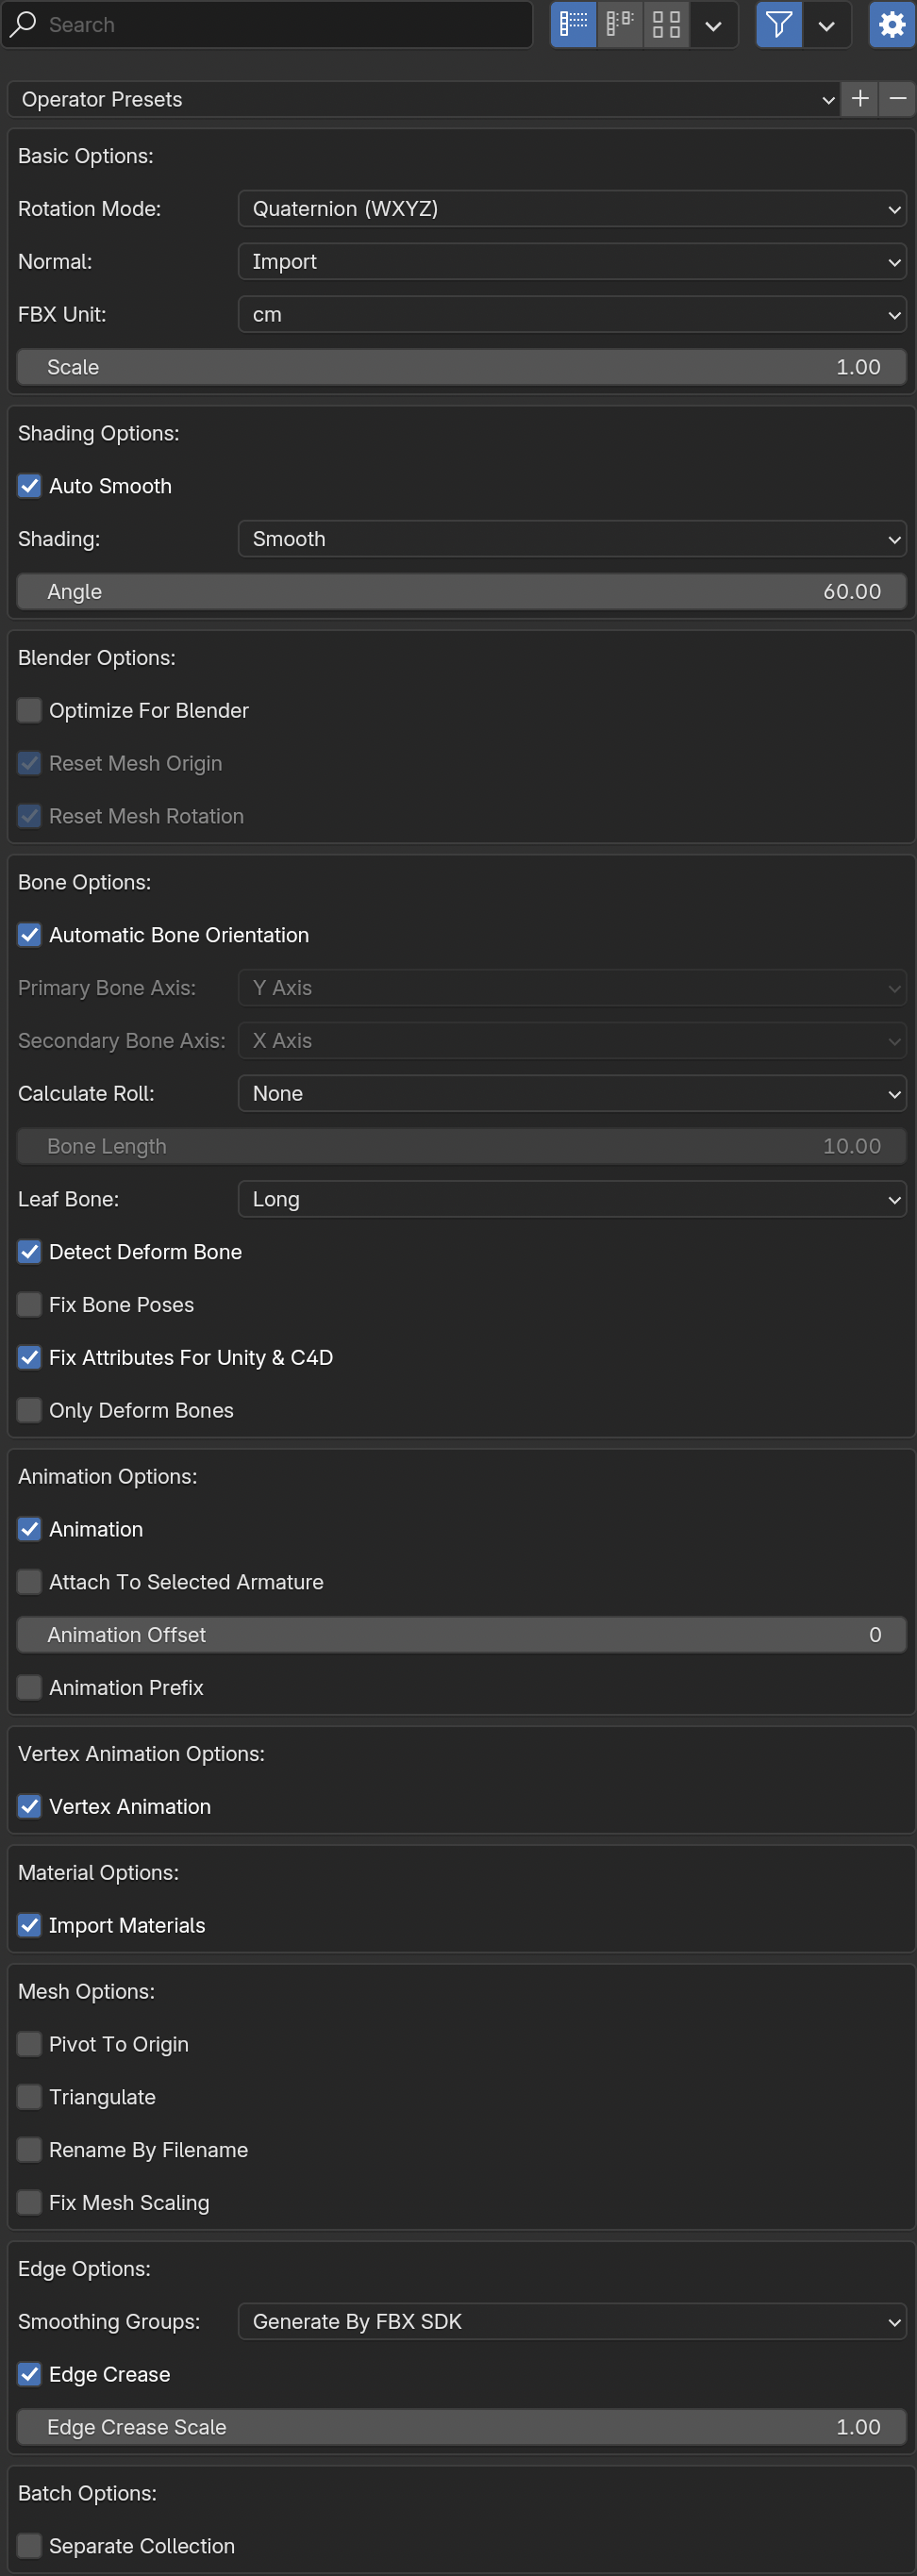Click the Animation Offset field
This screenshot has height=2576, width=917.
pos(462,1635)
